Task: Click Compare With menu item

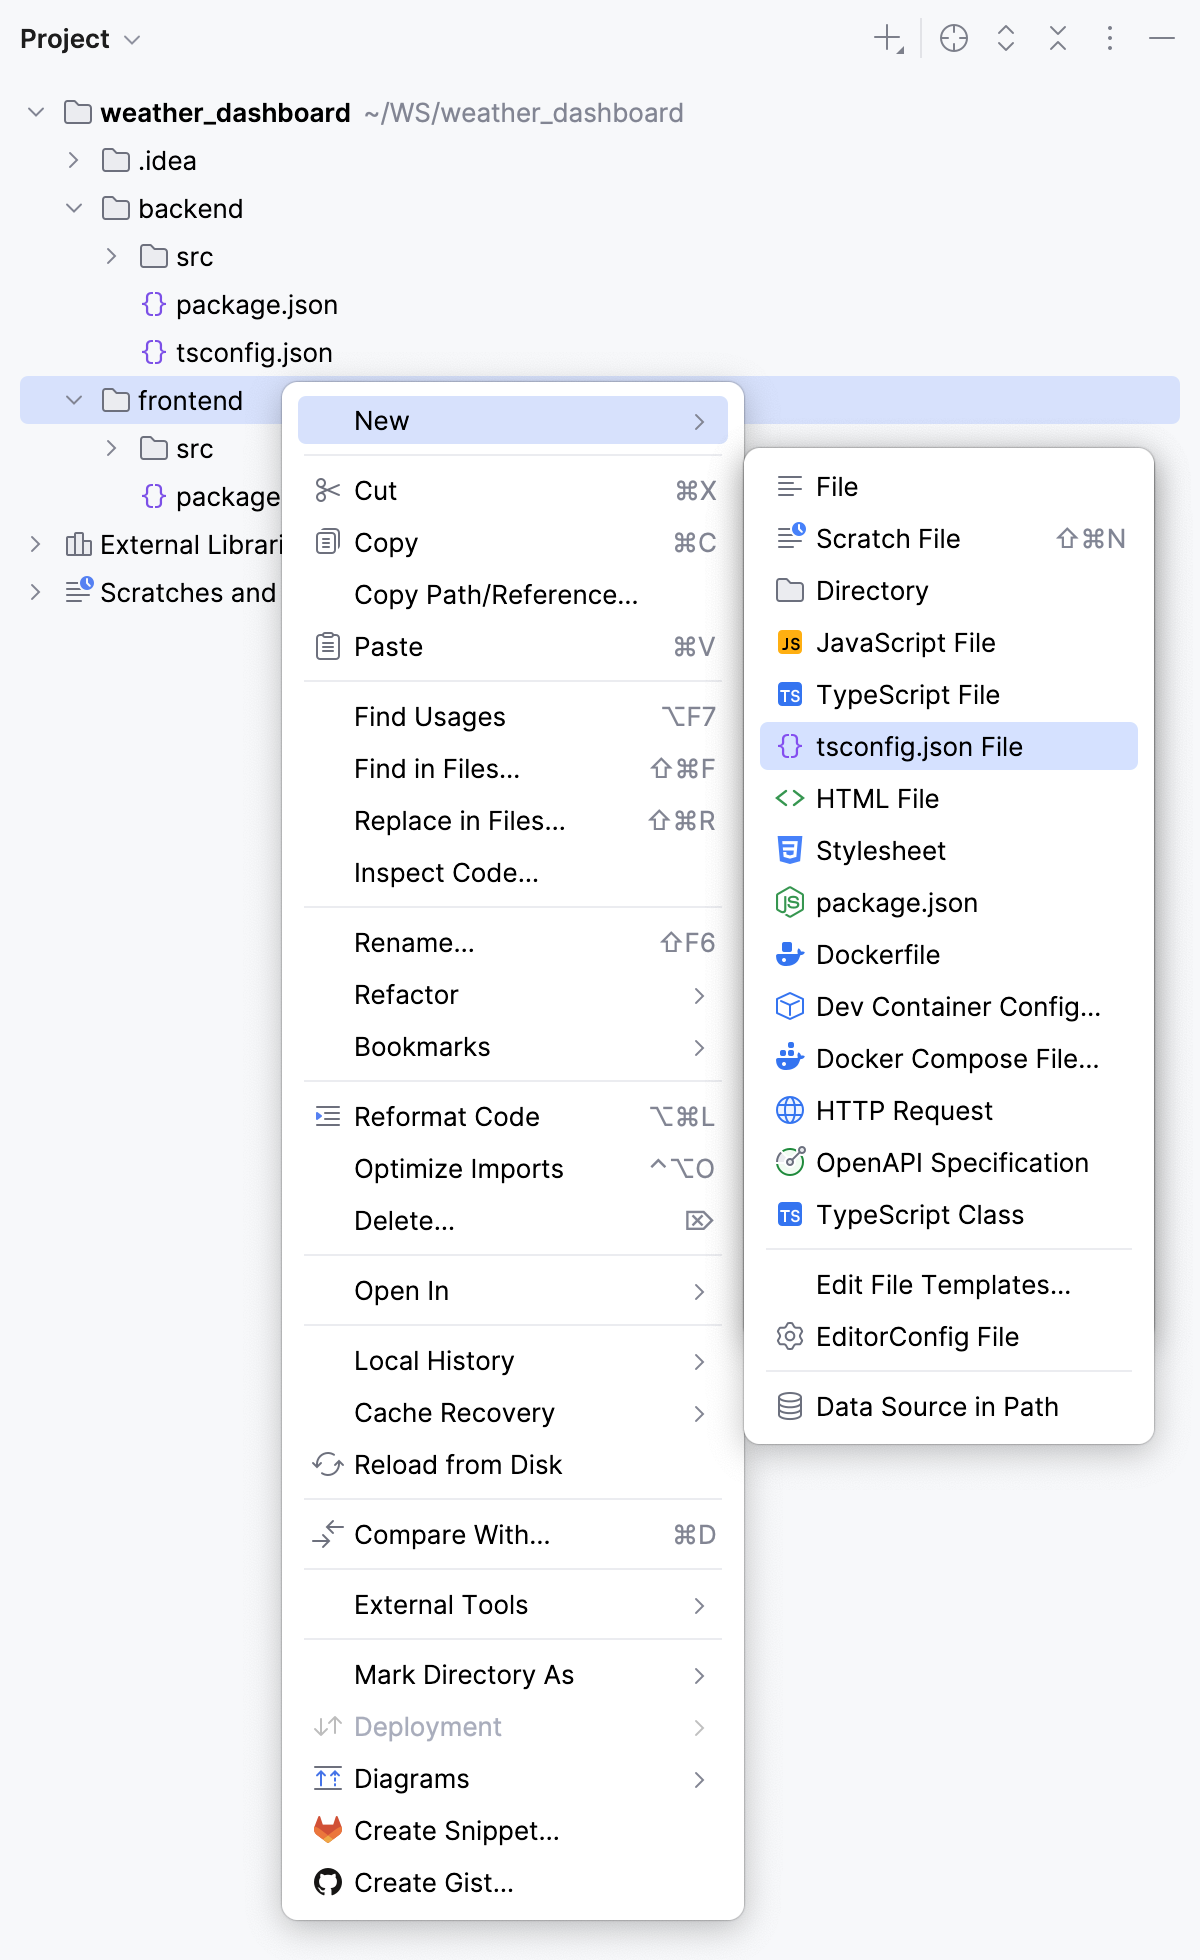Action: coord(513,1534)
